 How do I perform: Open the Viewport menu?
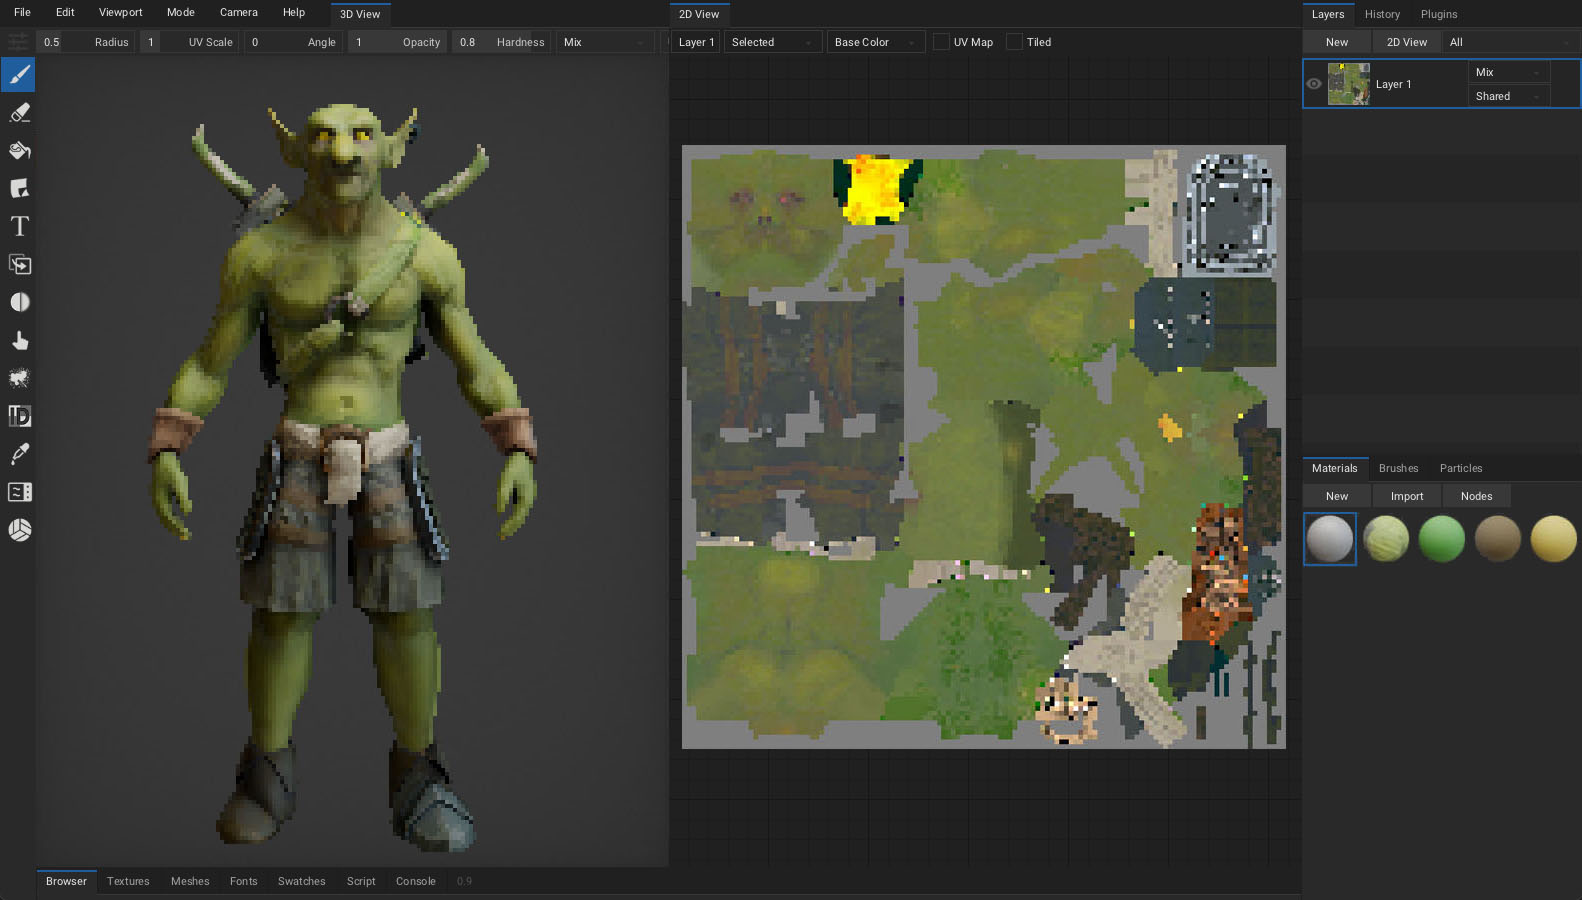pos(120,12)
